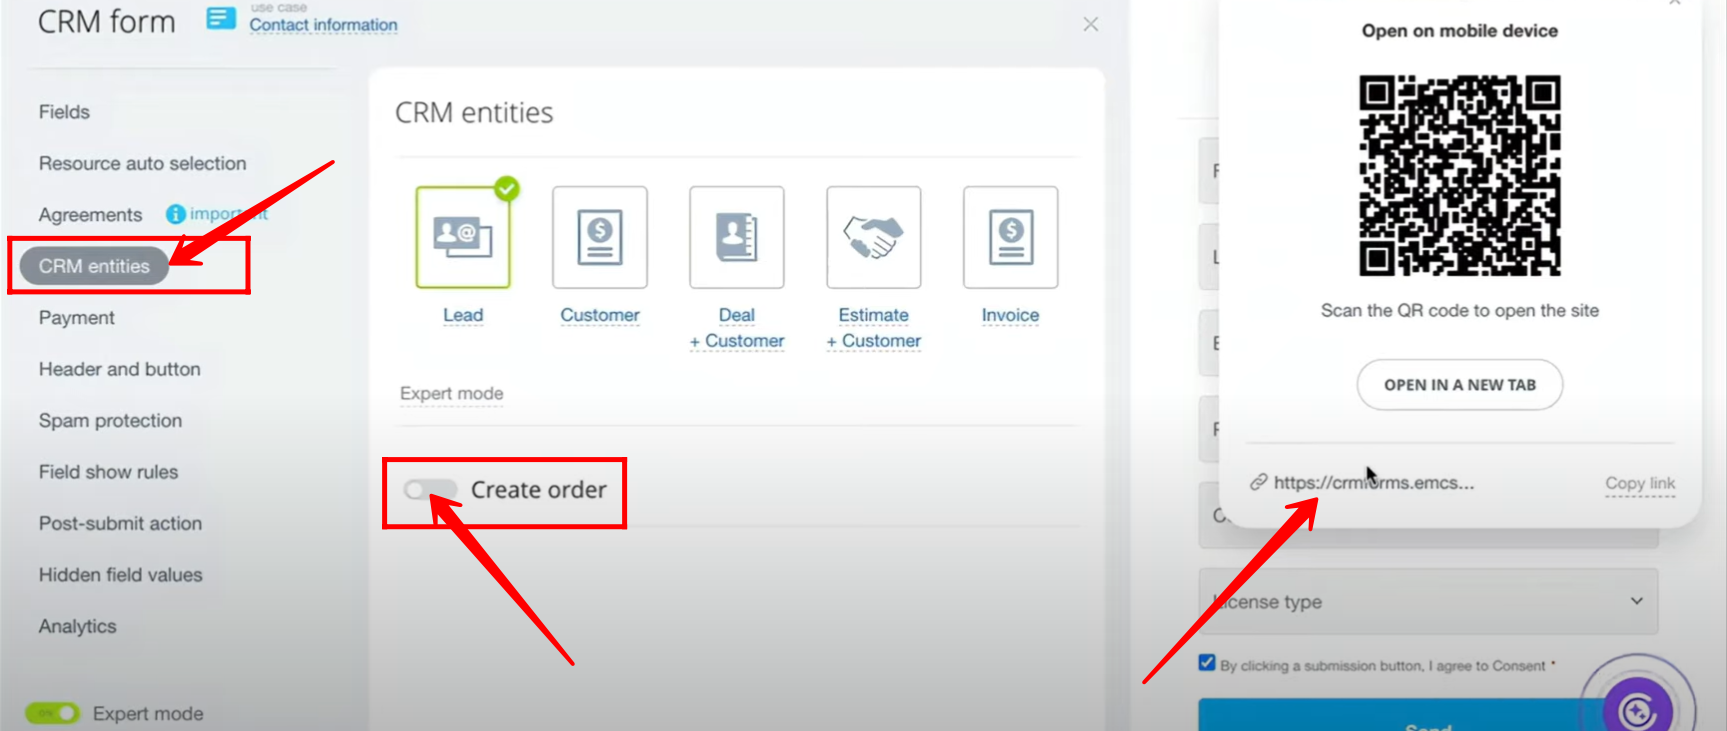Choose the Estimate + Customer handshake icon
This screenshot has width=1727, height=731.
pos(874,237)
